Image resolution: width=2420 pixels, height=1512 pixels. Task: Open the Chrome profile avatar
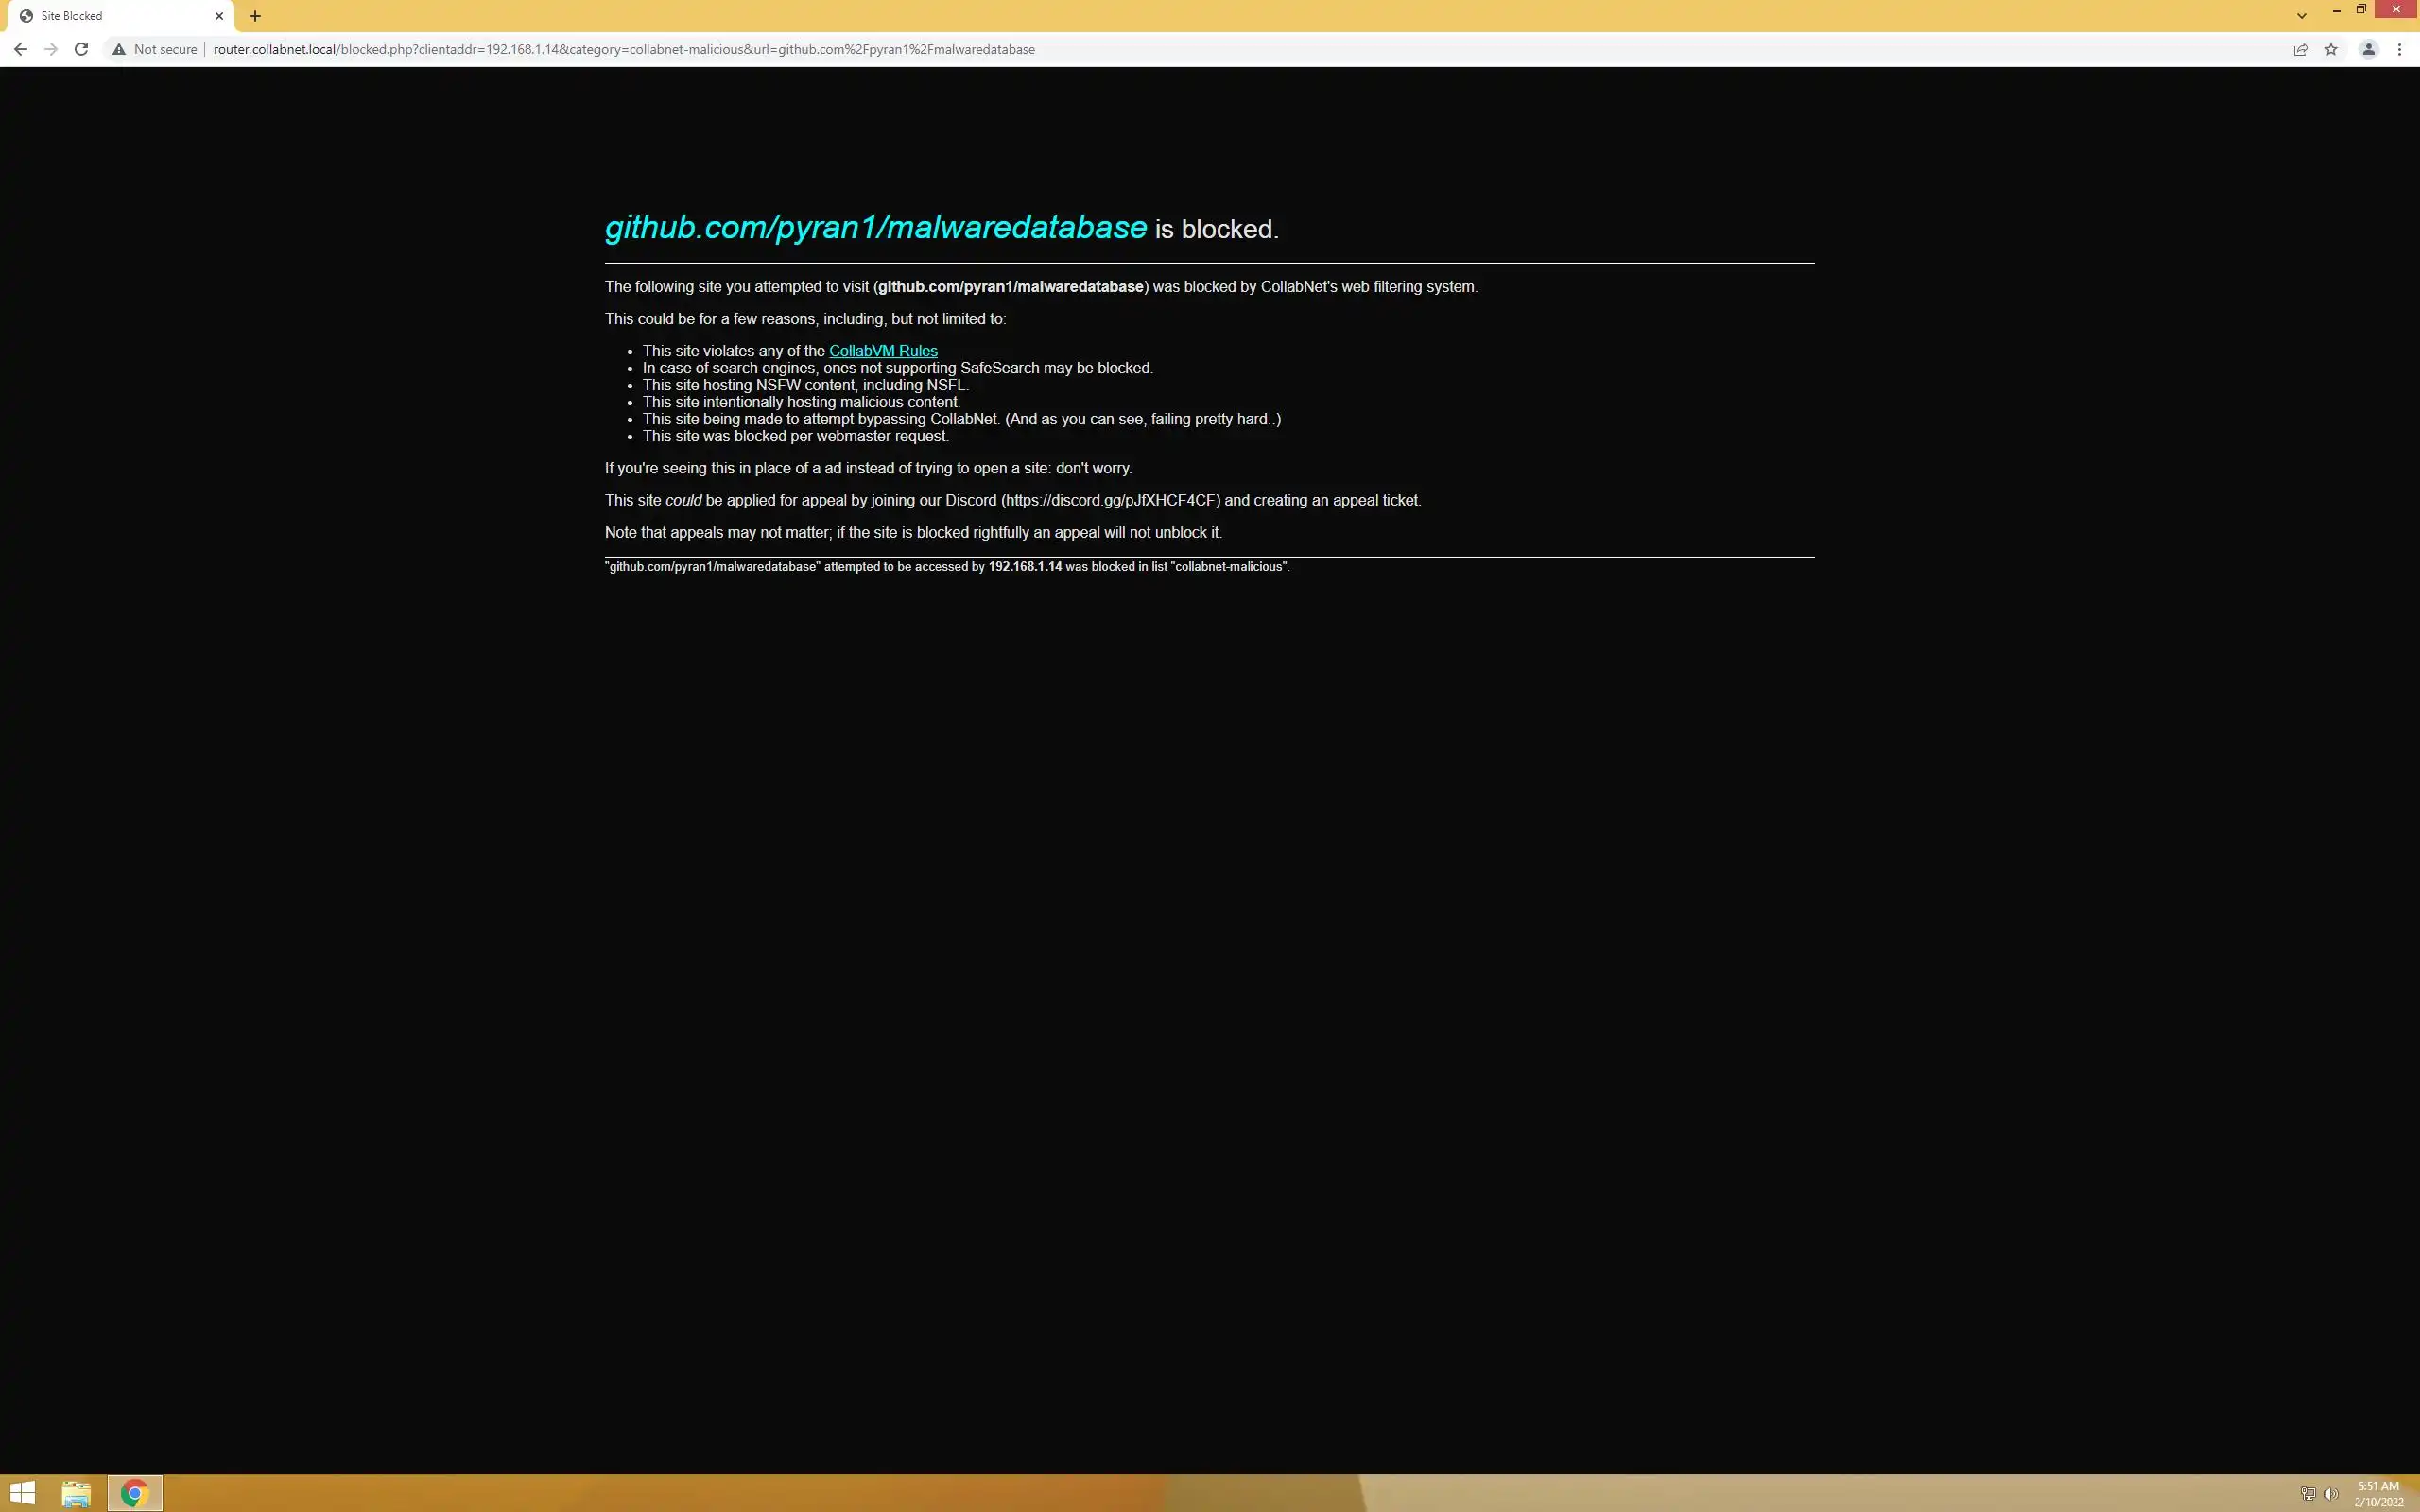point(2368,49)
